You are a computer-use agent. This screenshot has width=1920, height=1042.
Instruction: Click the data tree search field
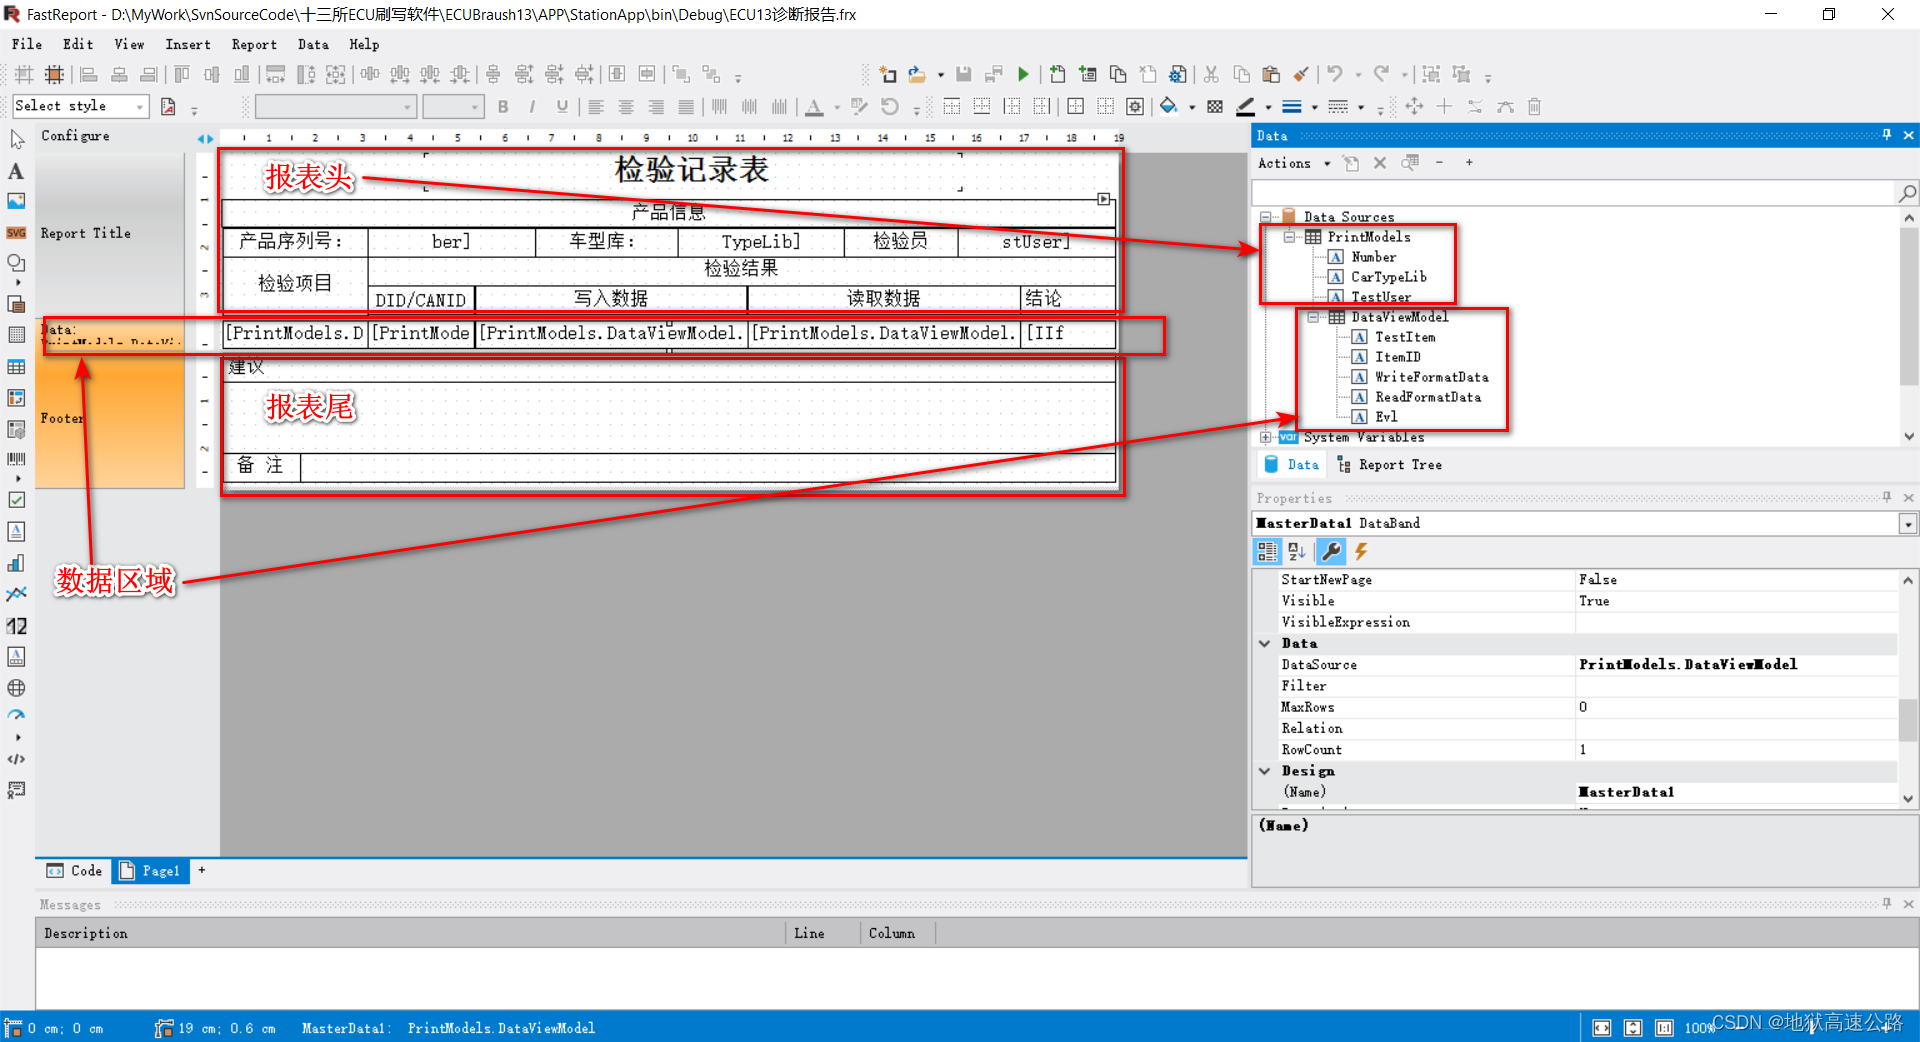click(1570, 192)
